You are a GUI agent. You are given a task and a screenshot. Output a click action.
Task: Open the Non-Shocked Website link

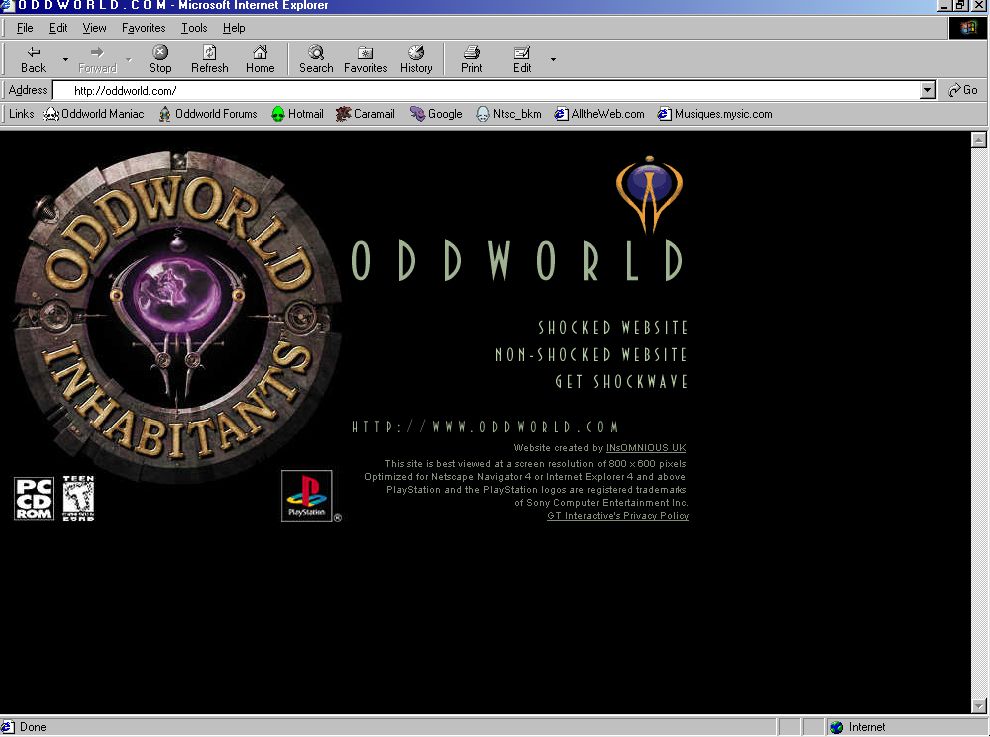(591, 355)
